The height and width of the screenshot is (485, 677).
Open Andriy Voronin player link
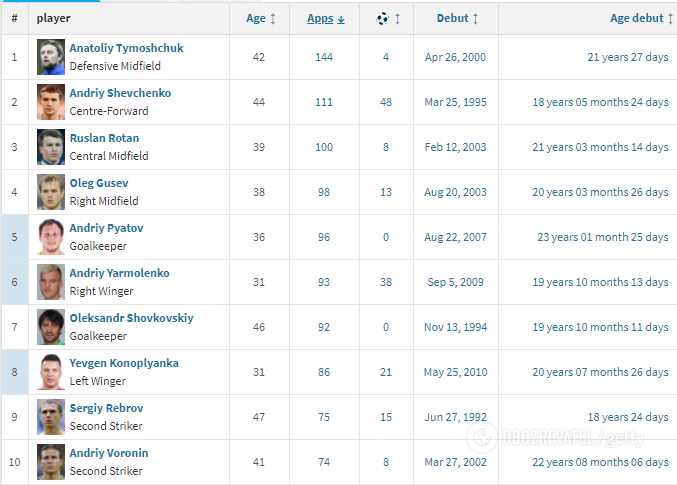pos(108,453)
